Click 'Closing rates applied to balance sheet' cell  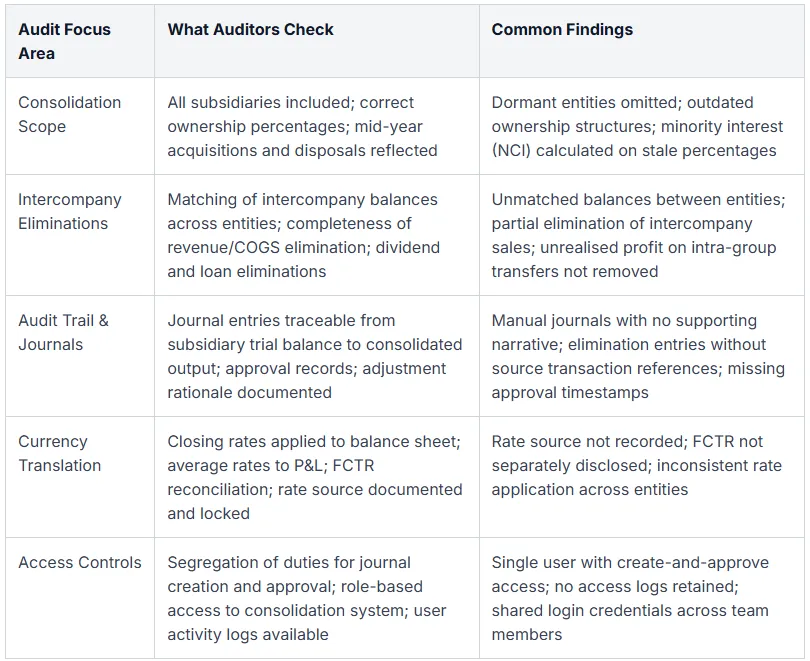pos(317,477)
